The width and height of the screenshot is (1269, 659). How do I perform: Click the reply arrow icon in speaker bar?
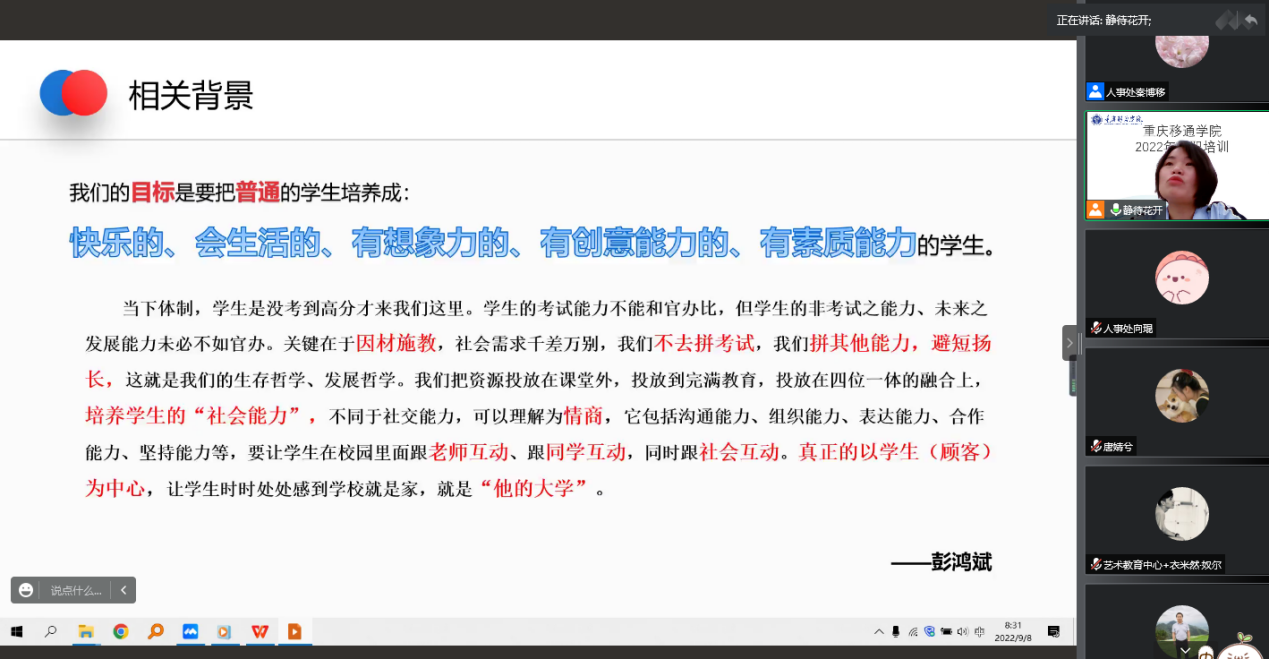point(1250,20)
